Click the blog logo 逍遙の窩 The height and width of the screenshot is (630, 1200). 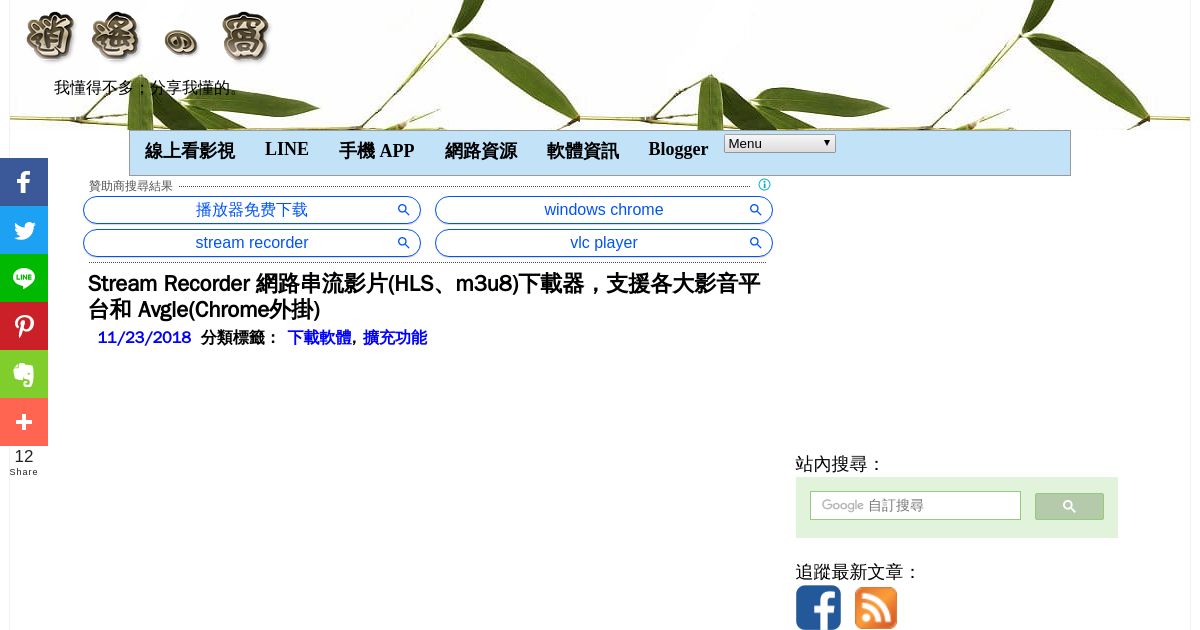tap(148, 37)
